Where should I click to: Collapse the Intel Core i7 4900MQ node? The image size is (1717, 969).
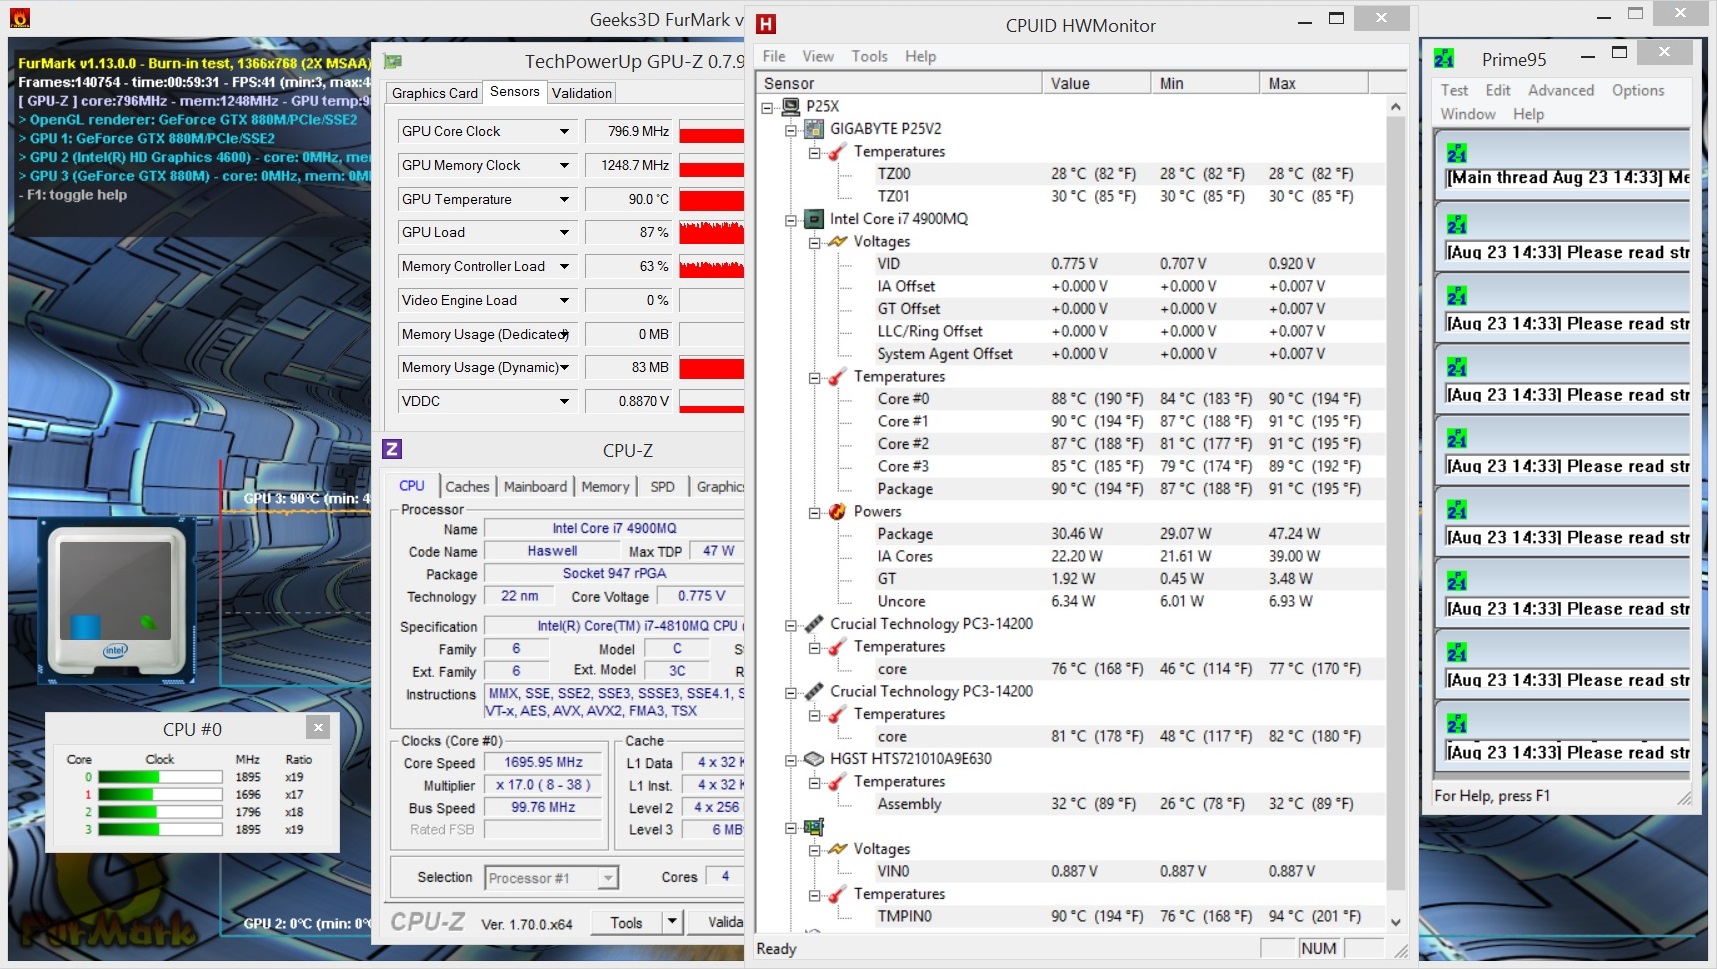tap(791, 220)
